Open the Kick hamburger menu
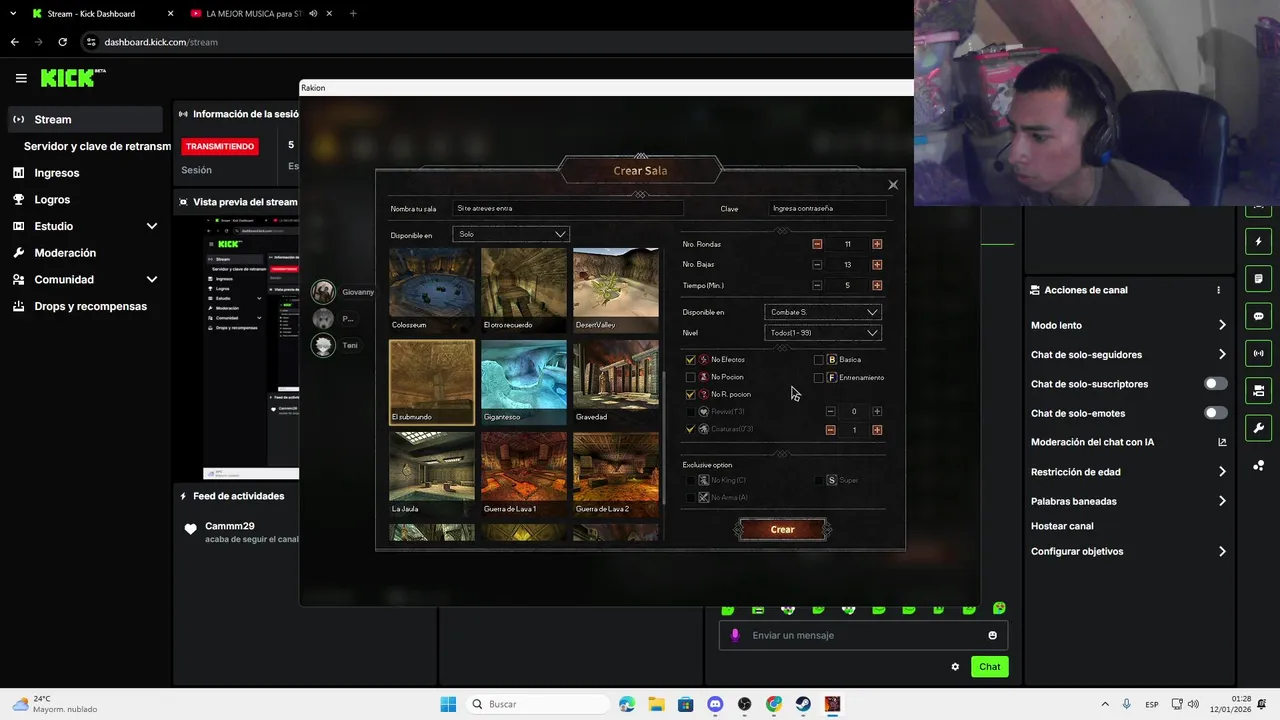 (x=21, y=78)
